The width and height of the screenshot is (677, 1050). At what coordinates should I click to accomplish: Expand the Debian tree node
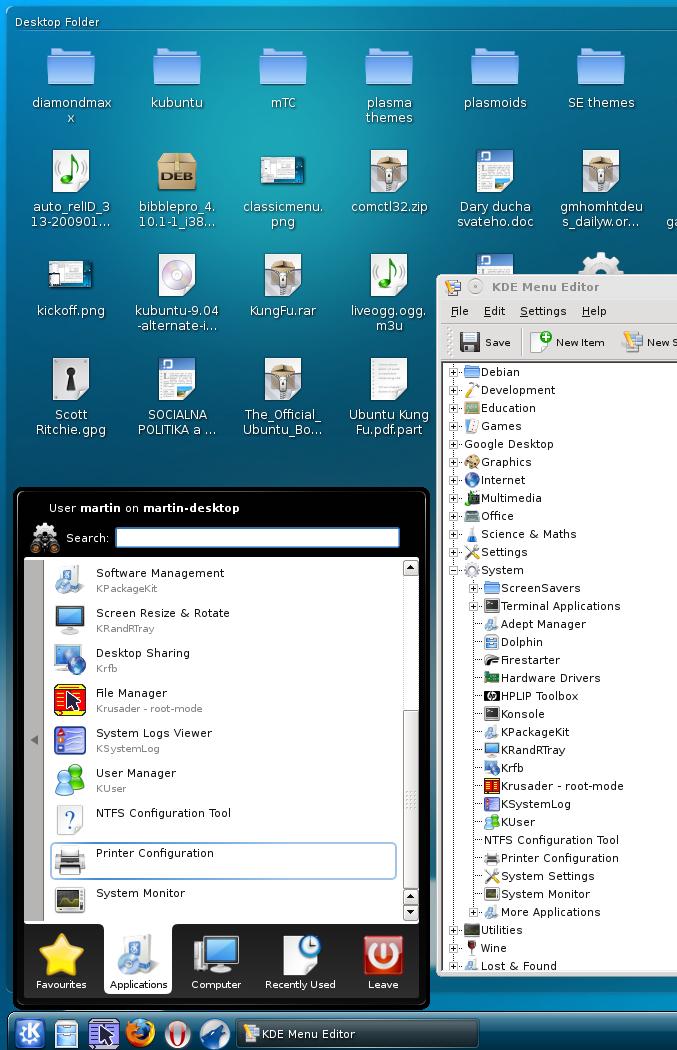454,372
